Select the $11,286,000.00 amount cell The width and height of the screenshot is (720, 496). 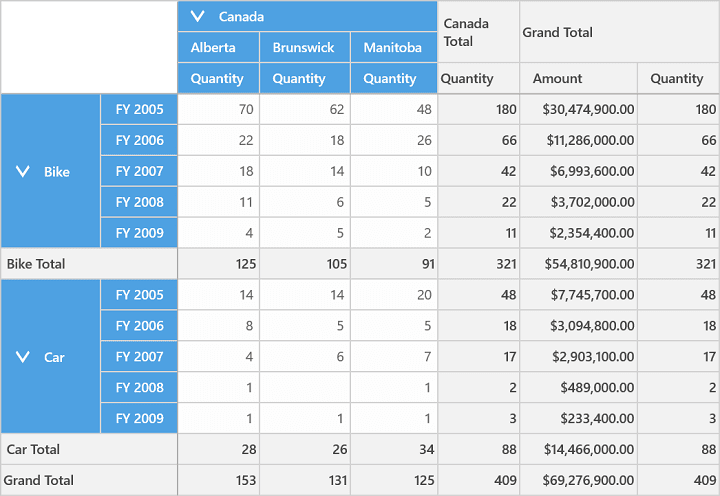click(x=579, y=140)
